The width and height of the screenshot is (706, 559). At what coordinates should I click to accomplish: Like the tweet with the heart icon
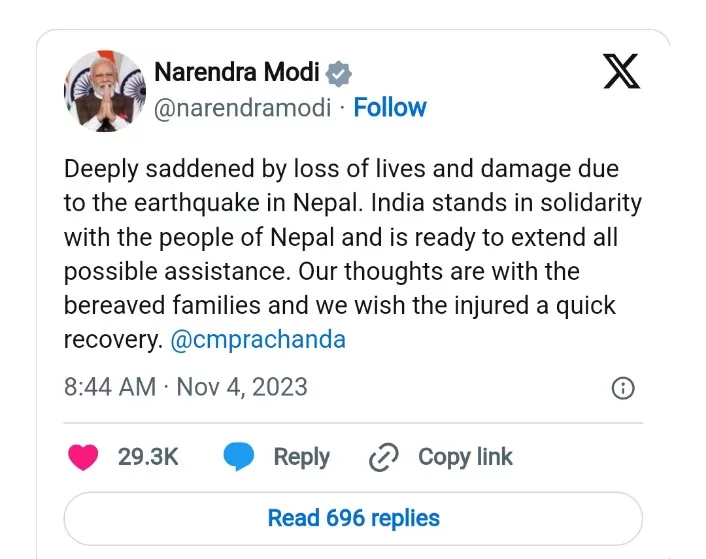(83, 457)
